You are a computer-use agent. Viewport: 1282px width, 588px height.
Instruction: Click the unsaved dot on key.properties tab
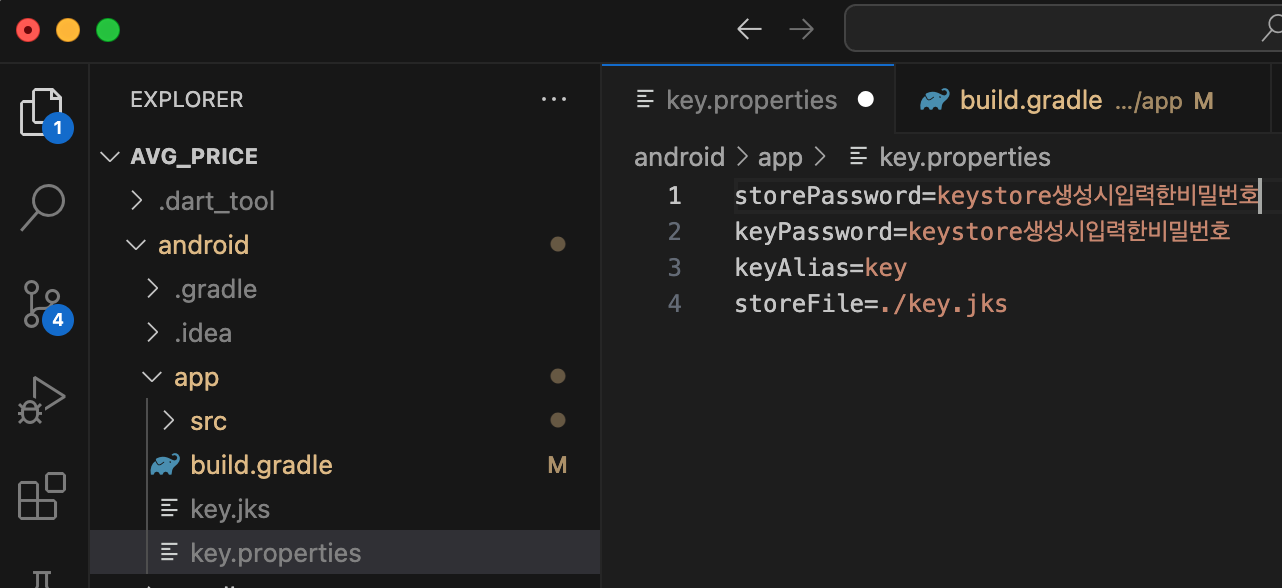[866, 99]
